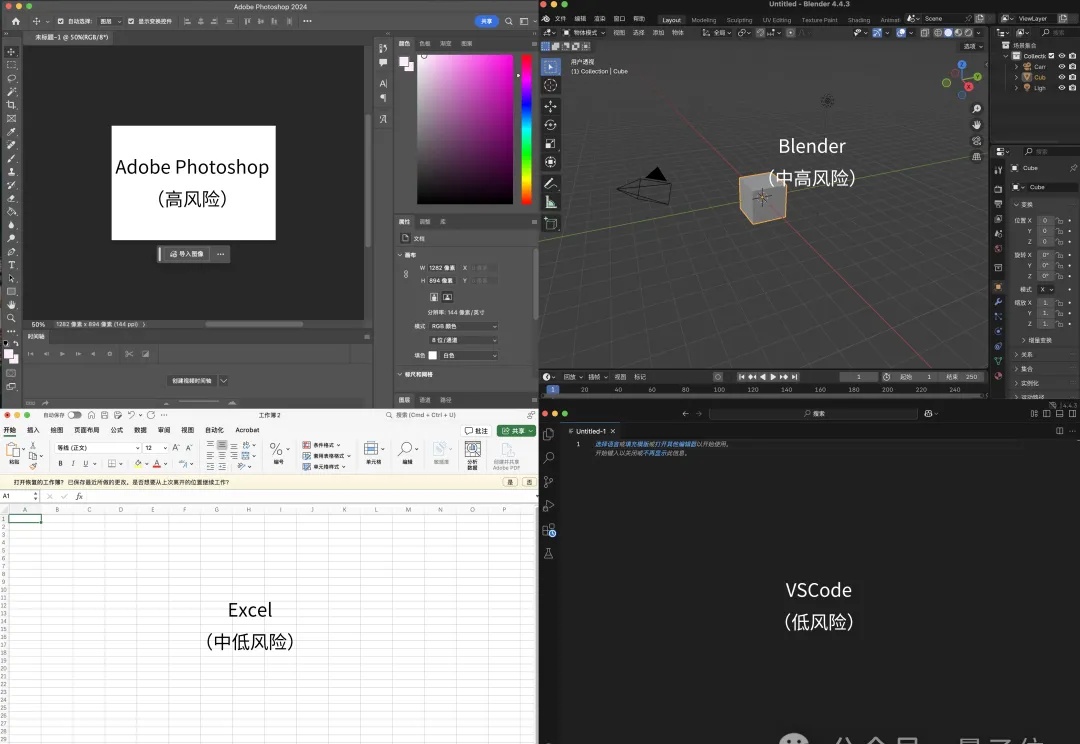Image resolution: width=1080 pixels, height=744 pixels.
Task: Open Photoshop 图层 auto-select dropdown
Action: pos(110,21)
